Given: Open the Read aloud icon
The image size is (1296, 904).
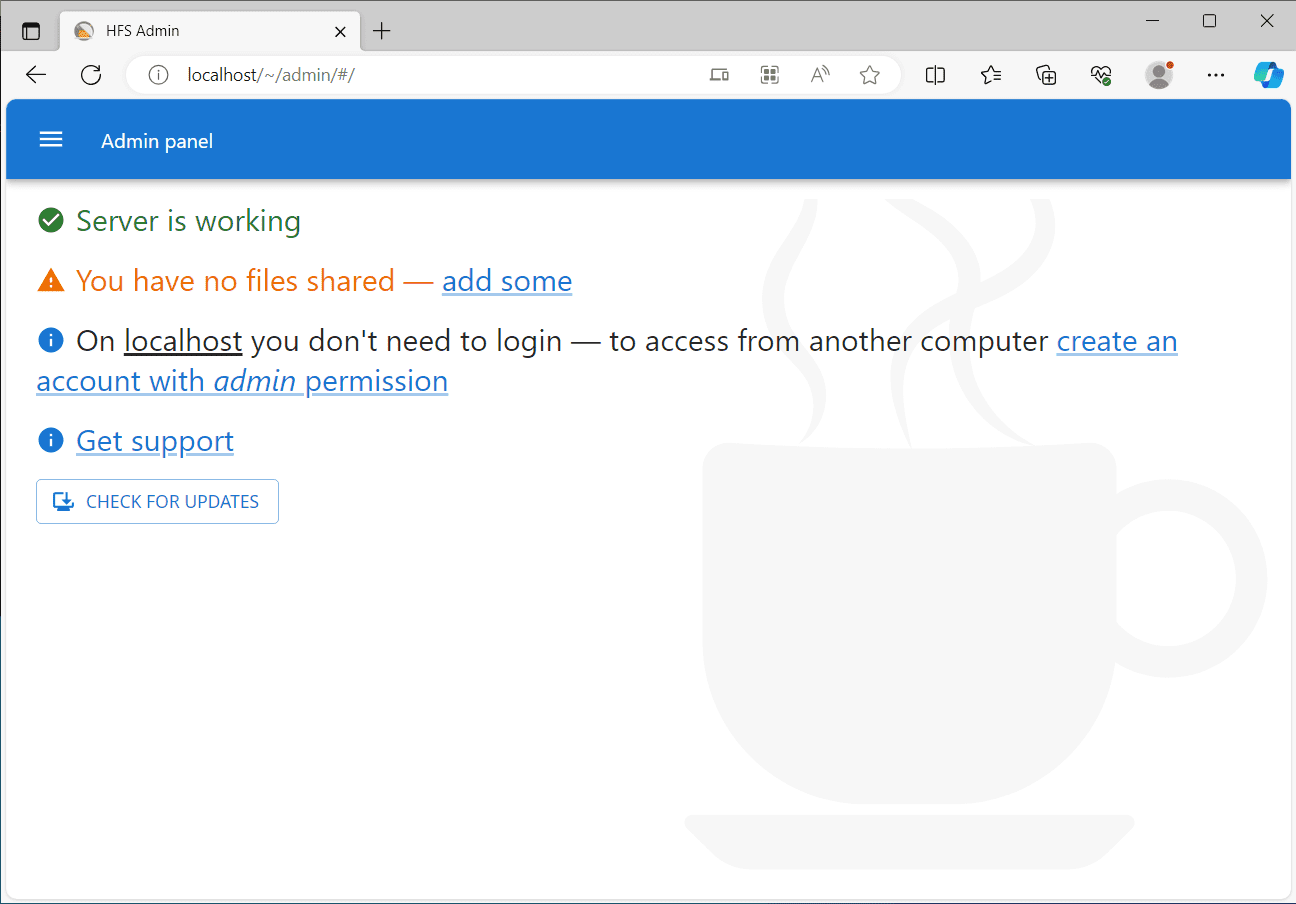Looking at the screenshot, I should point(820,75).
